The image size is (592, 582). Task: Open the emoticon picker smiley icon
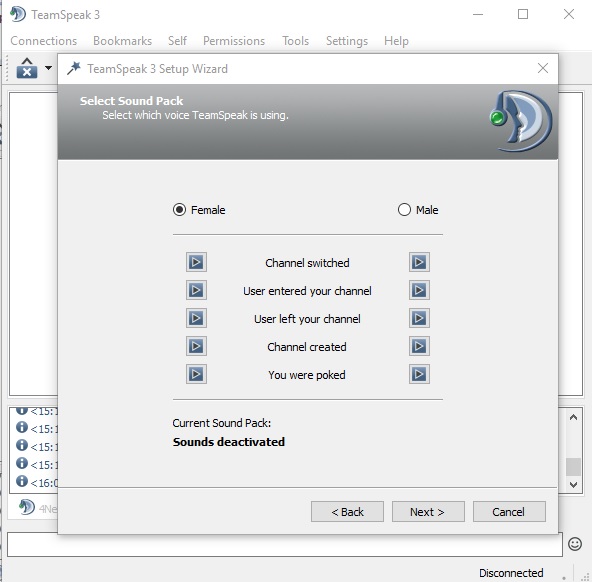pos(575,544)
